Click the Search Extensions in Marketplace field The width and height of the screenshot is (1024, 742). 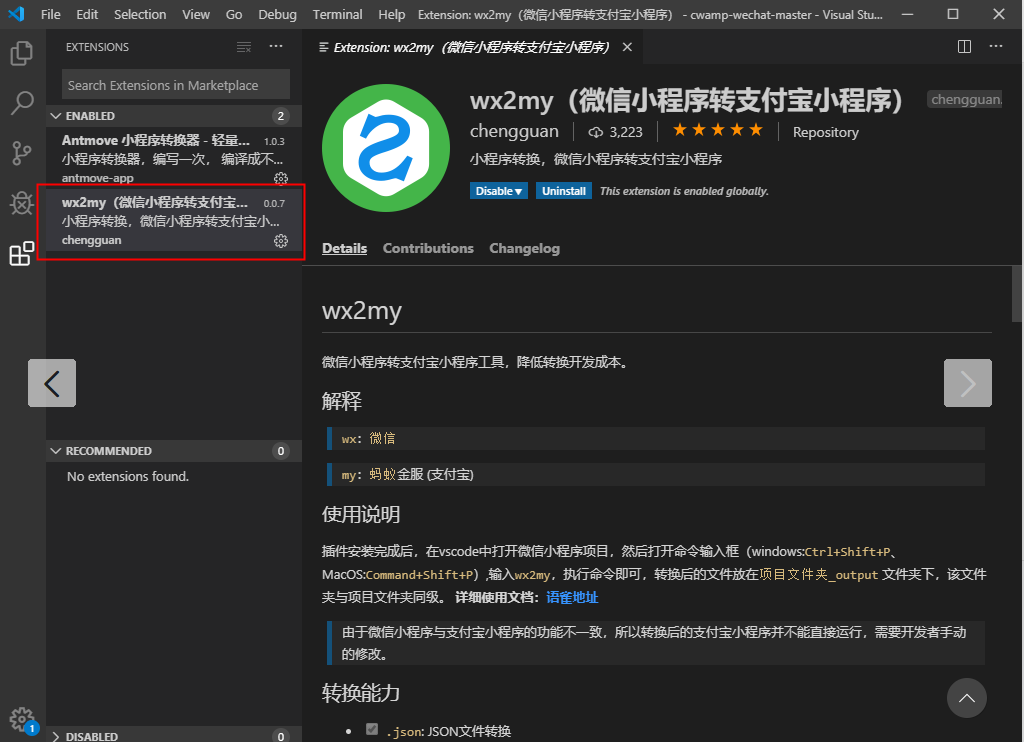(x=174, y=84)
